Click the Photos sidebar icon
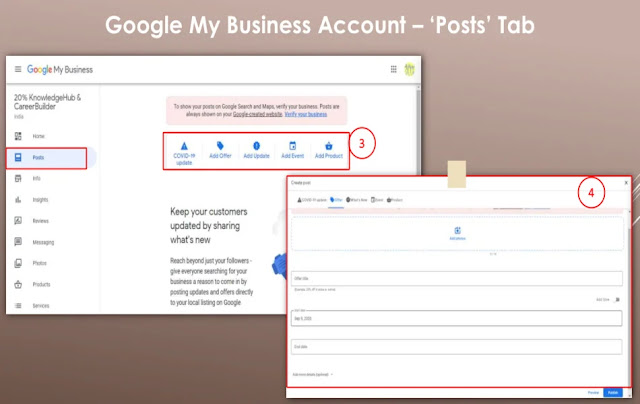640x404 pixels. (x=18, y=263)
